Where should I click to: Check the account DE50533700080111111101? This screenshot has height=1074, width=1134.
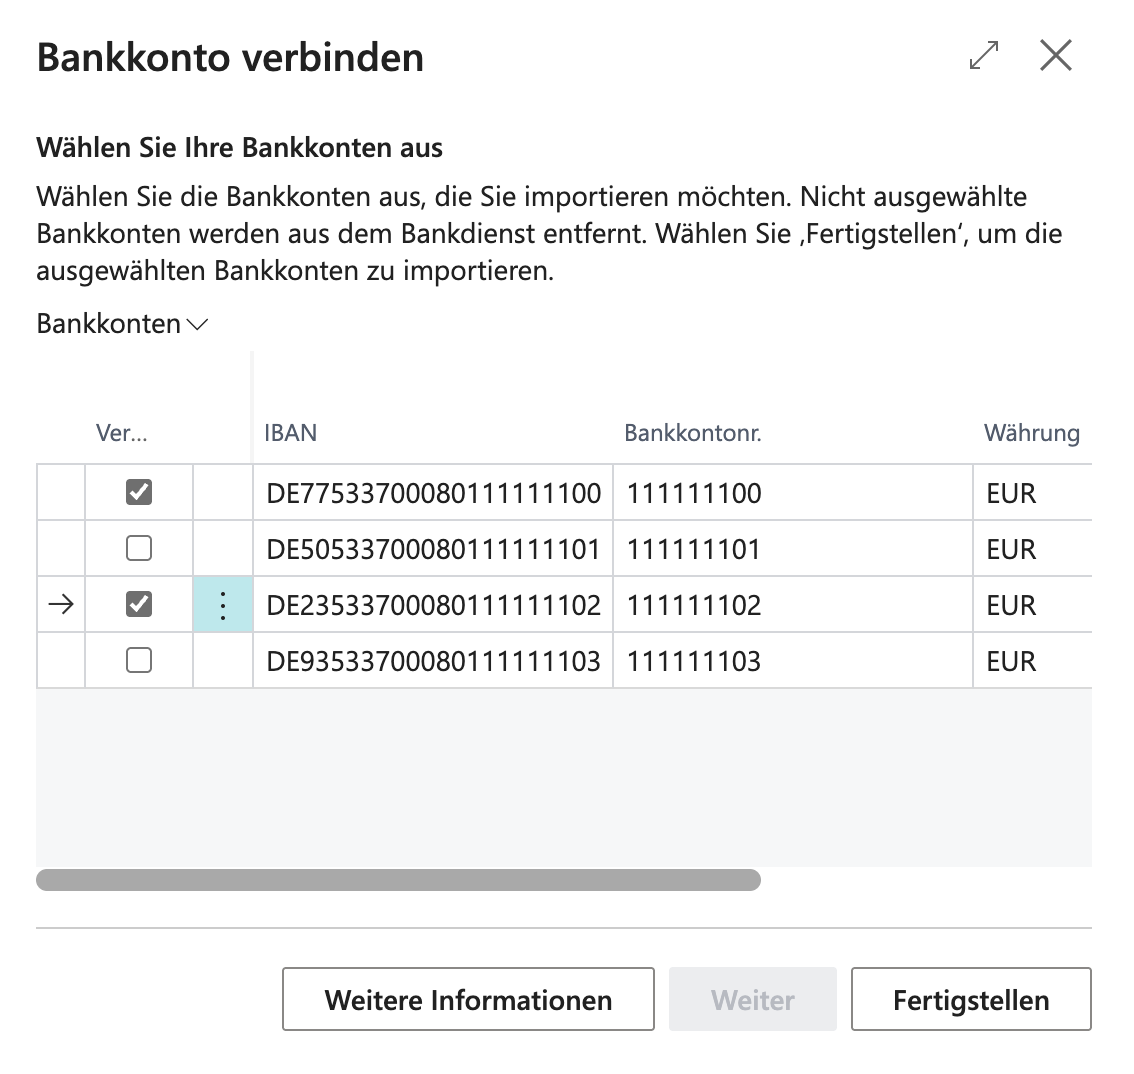[139, 548]
